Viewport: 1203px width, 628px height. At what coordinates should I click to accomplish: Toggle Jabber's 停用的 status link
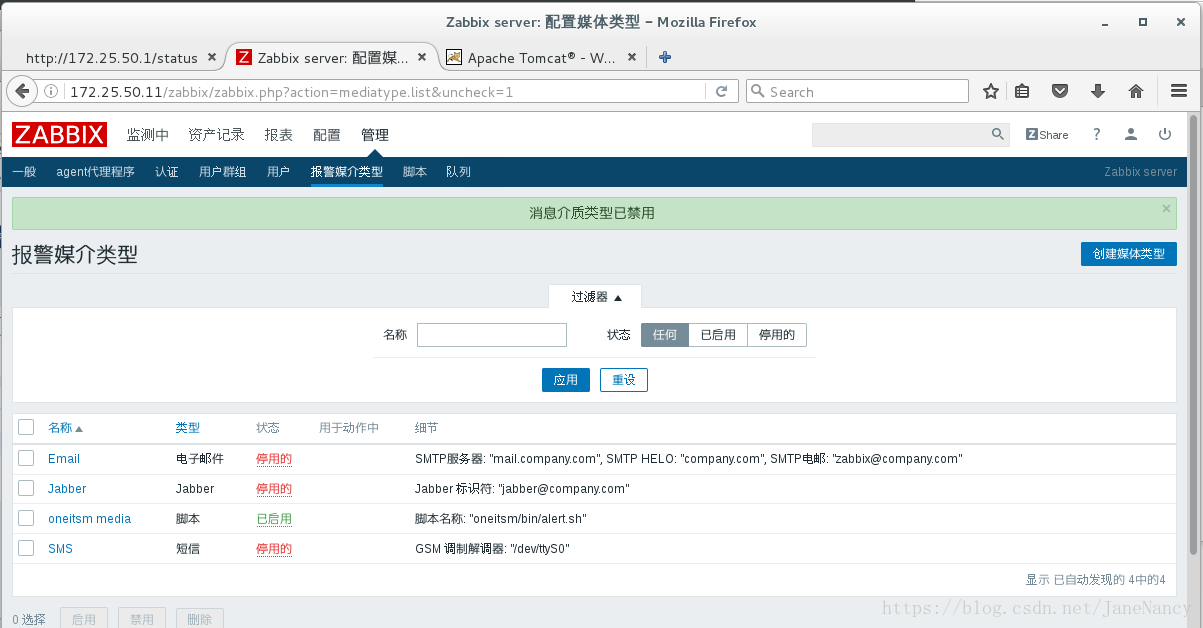click(274, 489)
